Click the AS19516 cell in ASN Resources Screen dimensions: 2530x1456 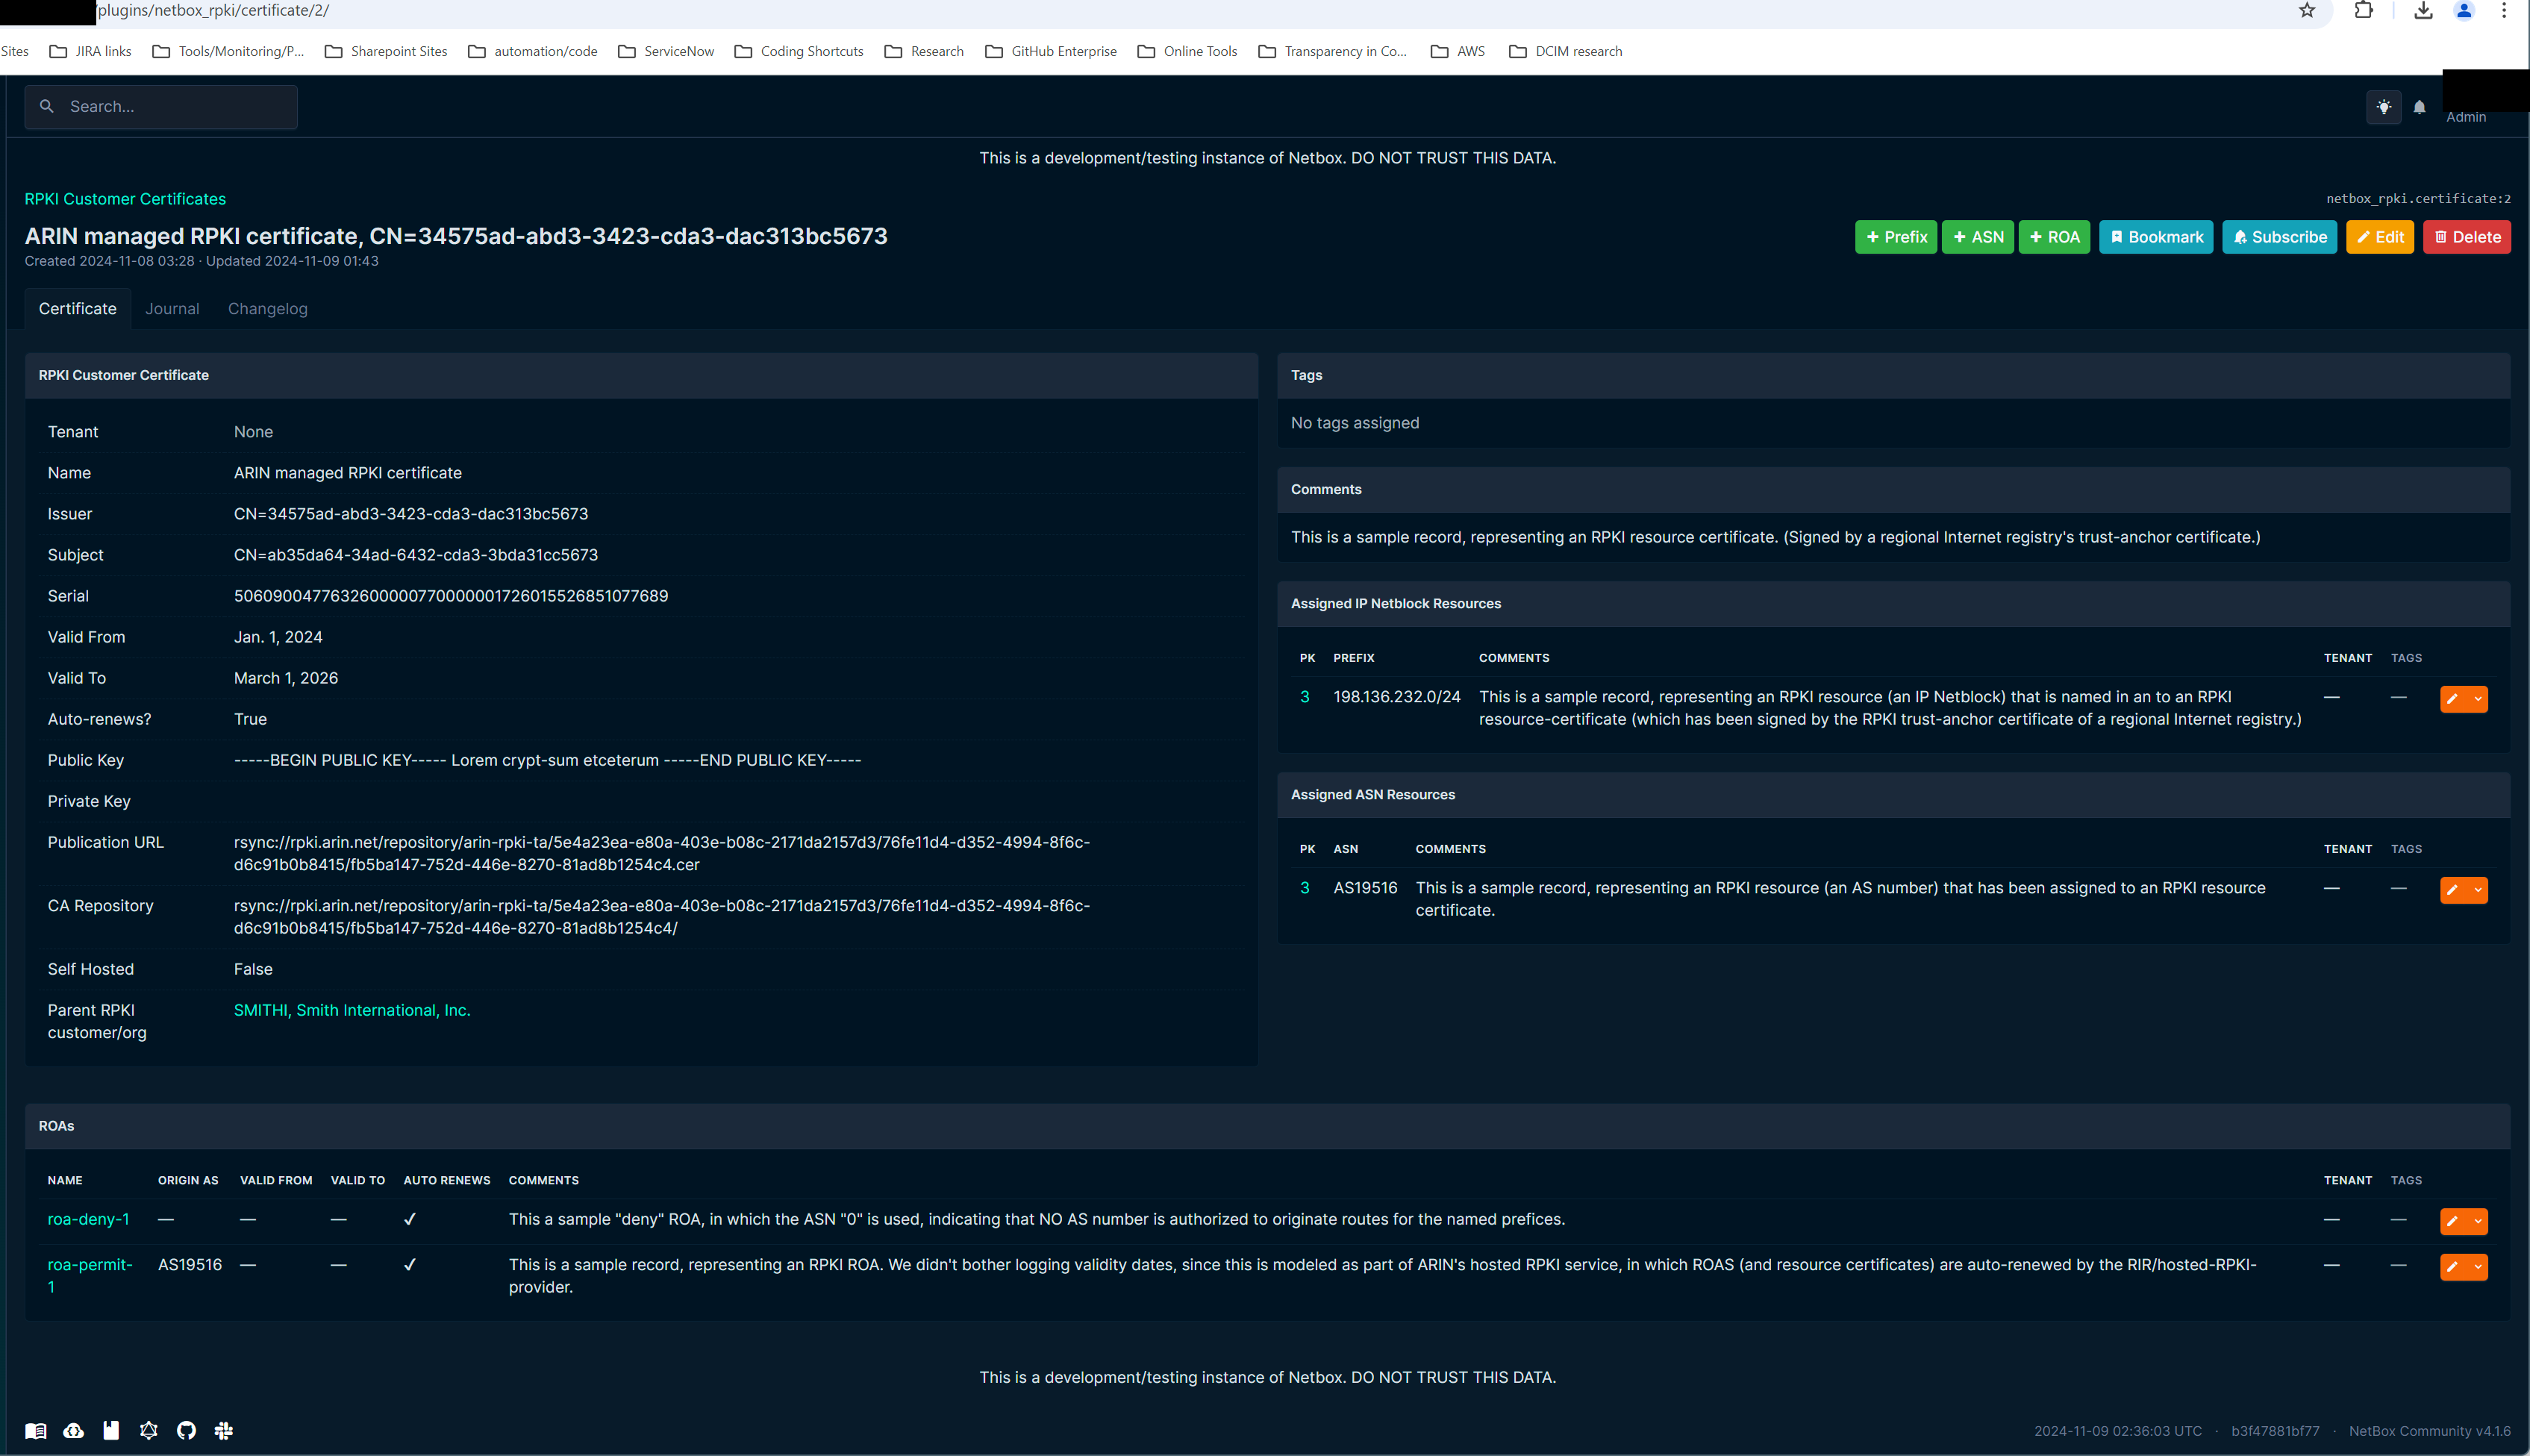tap(1365, 888)
